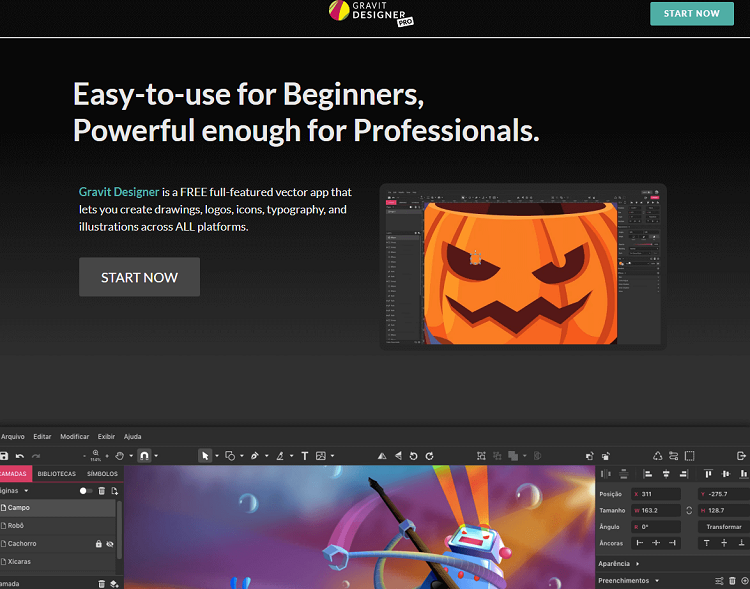Viewport: 750px width, 589px height.
Task: Open the Arquivo menu
Action: 12,436
